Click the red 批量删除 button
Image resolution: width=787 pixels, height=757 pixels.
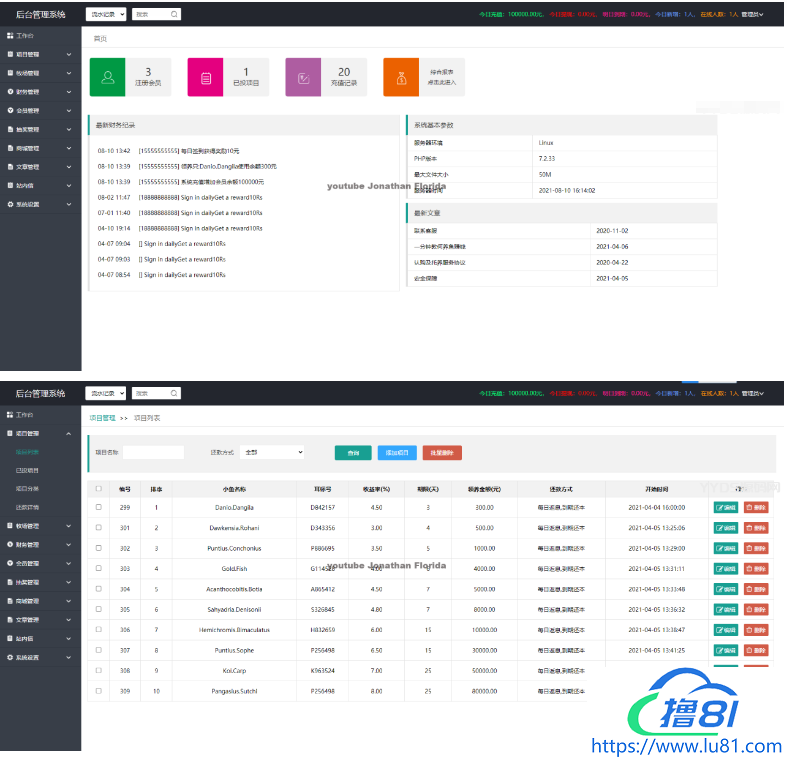(x=442, y=453)
